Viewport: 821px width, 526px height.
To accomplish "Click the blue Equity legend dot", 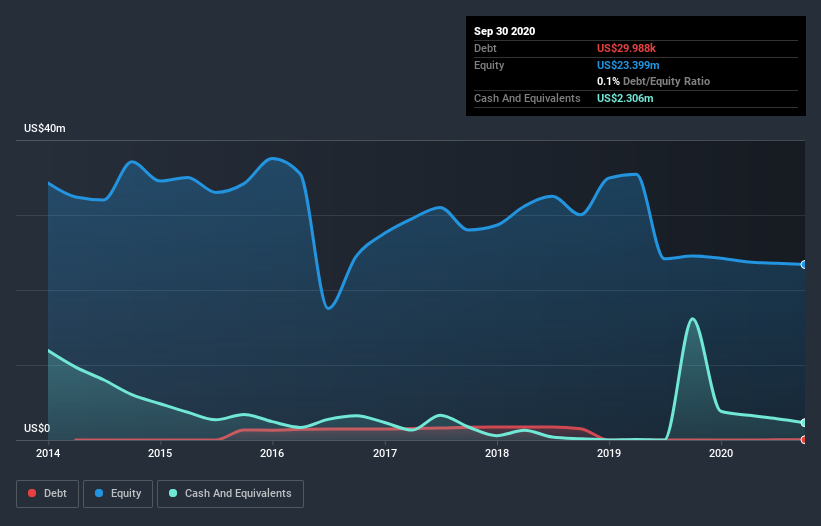I will click(101, 494).
